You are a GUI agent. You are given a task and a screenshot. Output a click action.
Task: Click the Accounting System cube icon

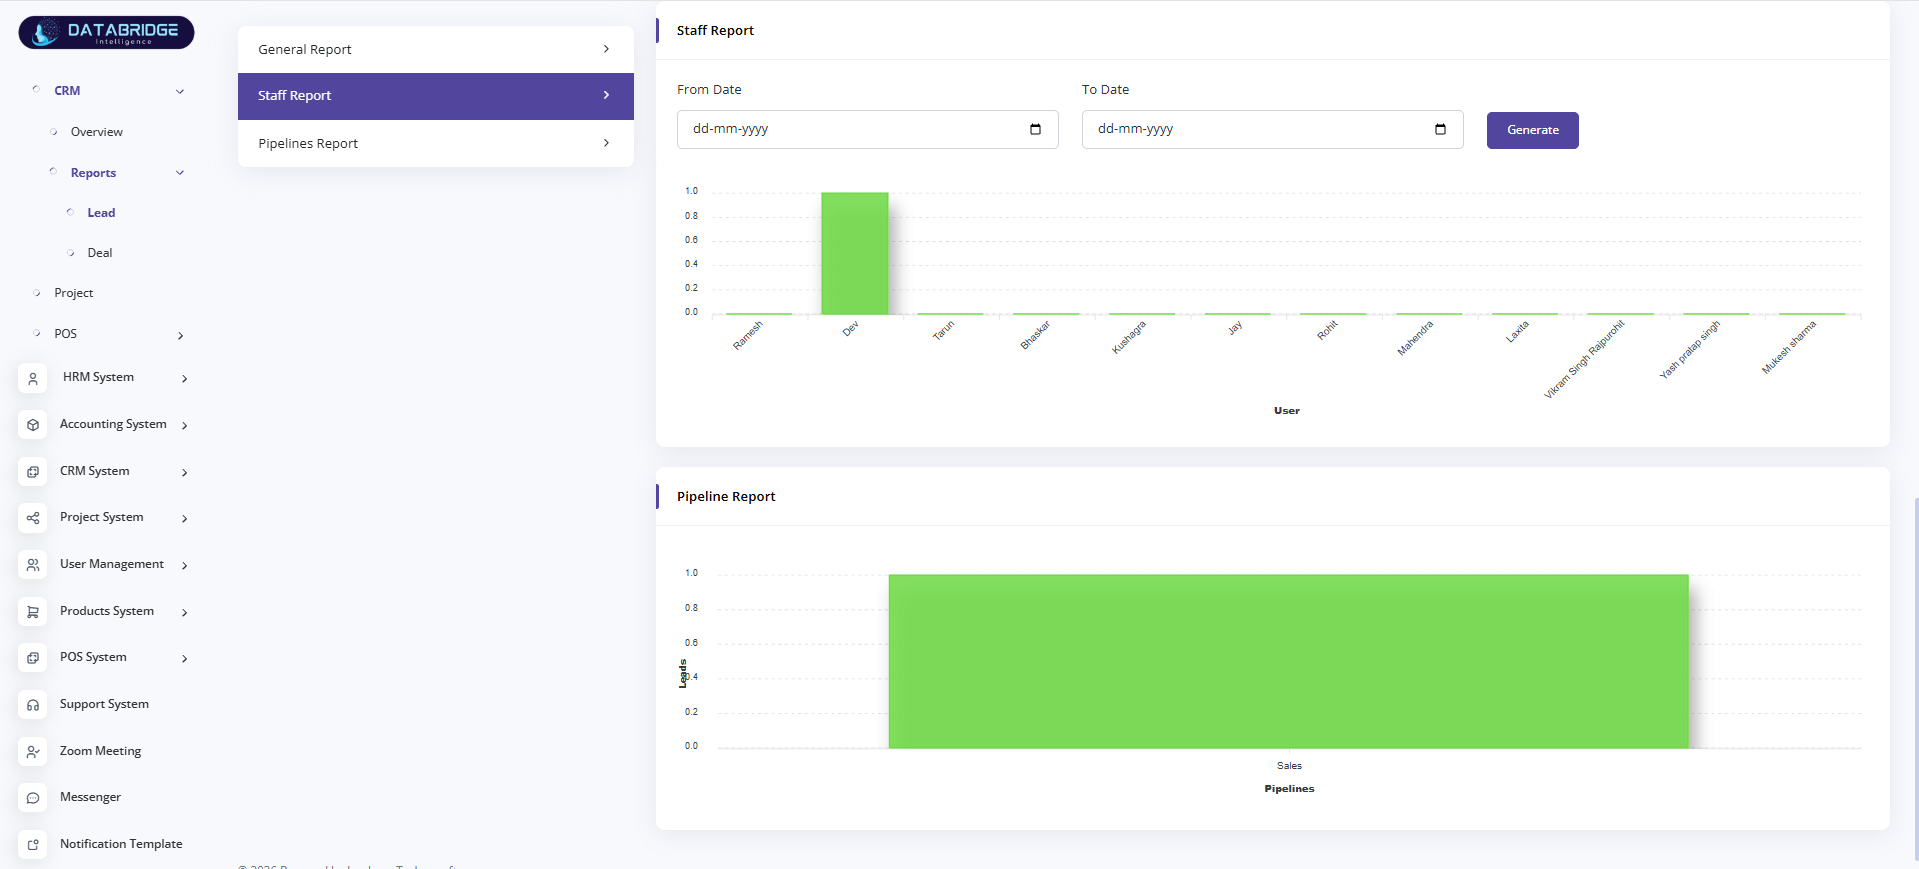coord(33,425)
